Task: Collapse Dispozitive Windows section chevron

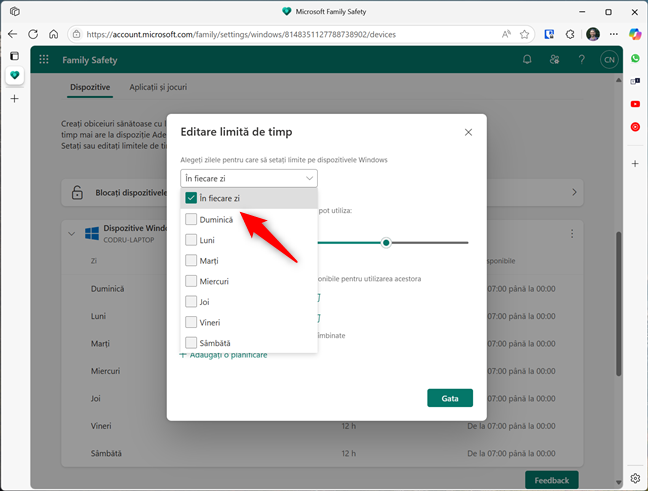Action: point(71,234)
